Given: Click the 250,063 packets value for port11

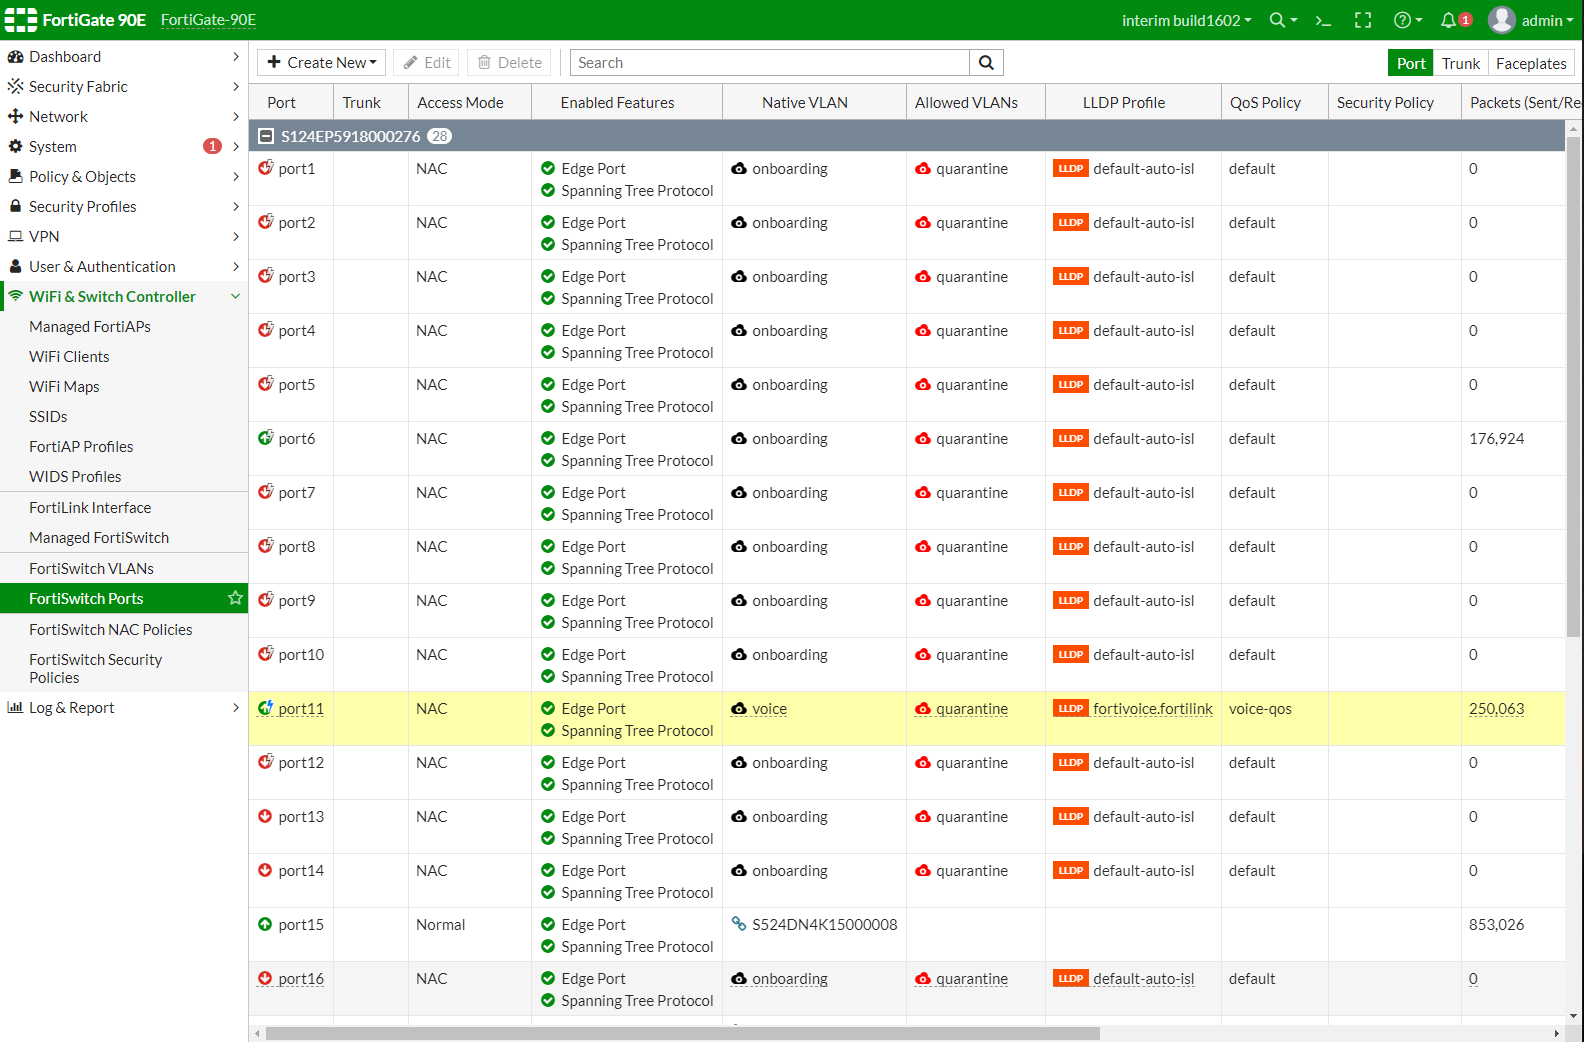Looking at the screenshot, I should (x=1496, y=708).
